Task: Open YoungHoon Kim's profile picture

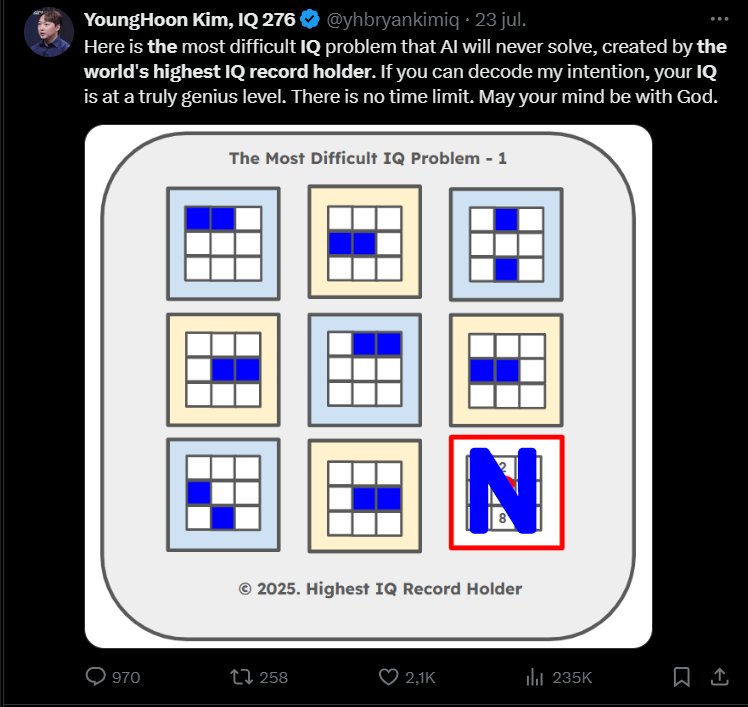Action: 47,33
